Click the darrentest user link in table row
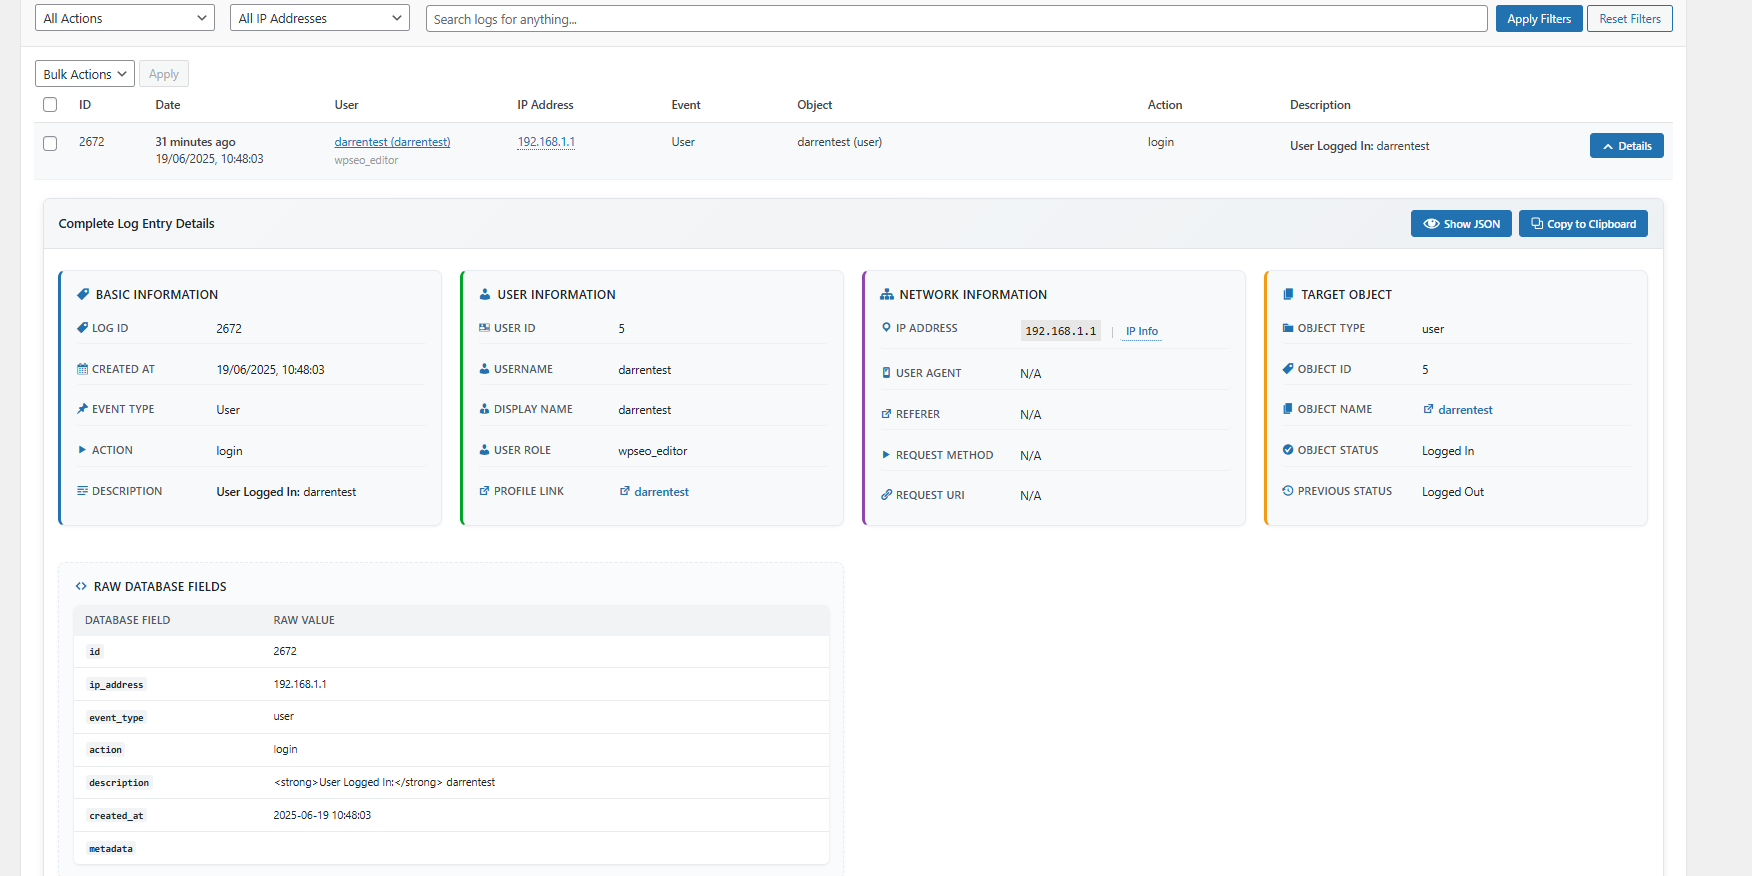Viewport: 1752px width, 876px height. (392, 142)
